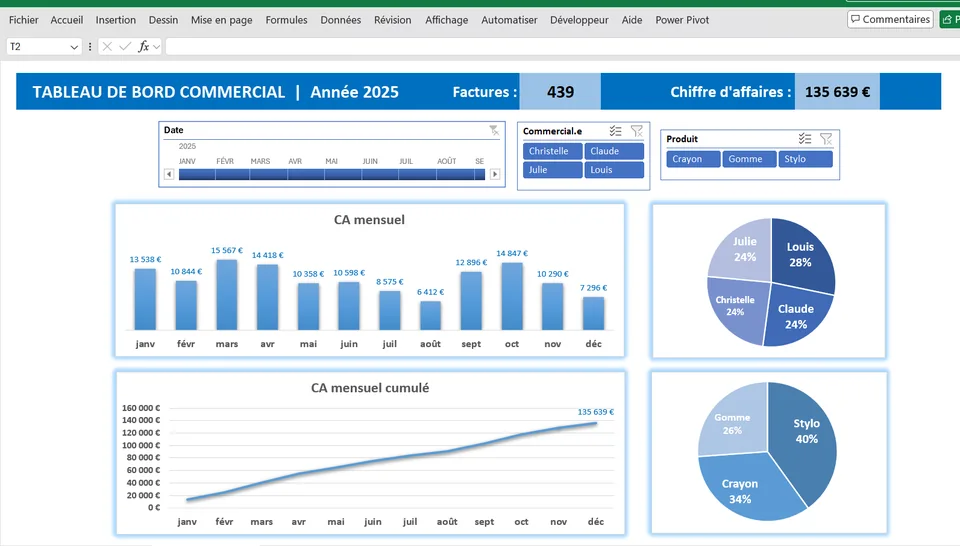Filter by Christelle in the slicer
This screenshot has width=960, height=546.
(552, 151)
